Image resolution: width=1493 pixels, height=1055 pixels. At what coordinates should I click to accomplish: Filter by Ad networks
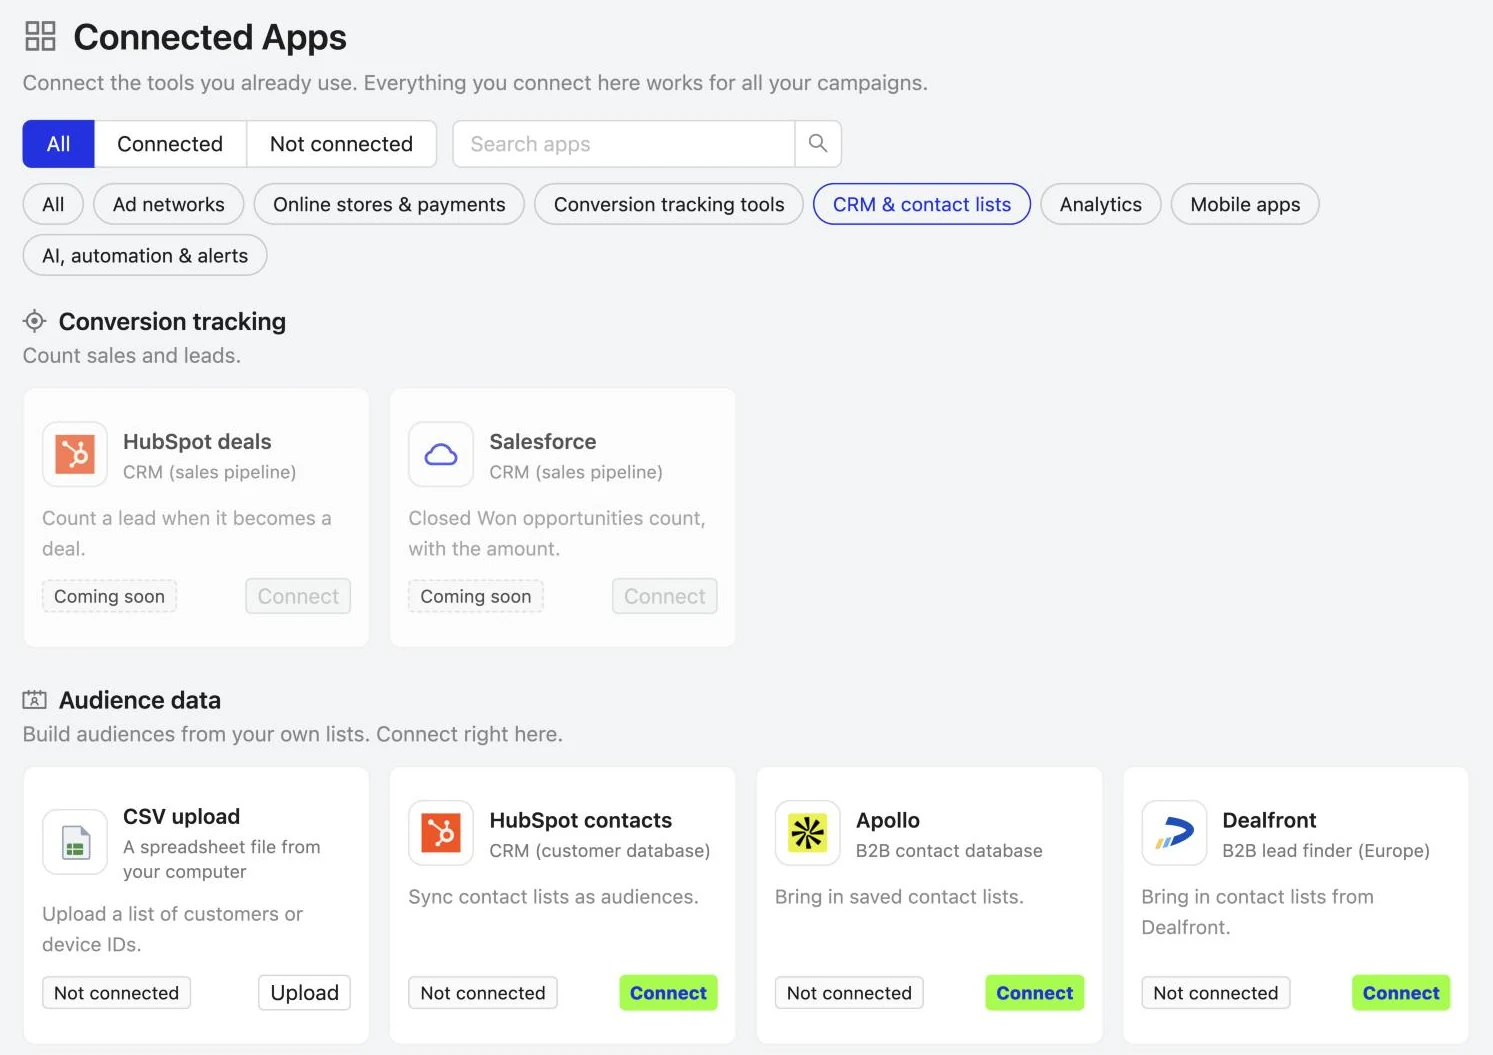169,204
